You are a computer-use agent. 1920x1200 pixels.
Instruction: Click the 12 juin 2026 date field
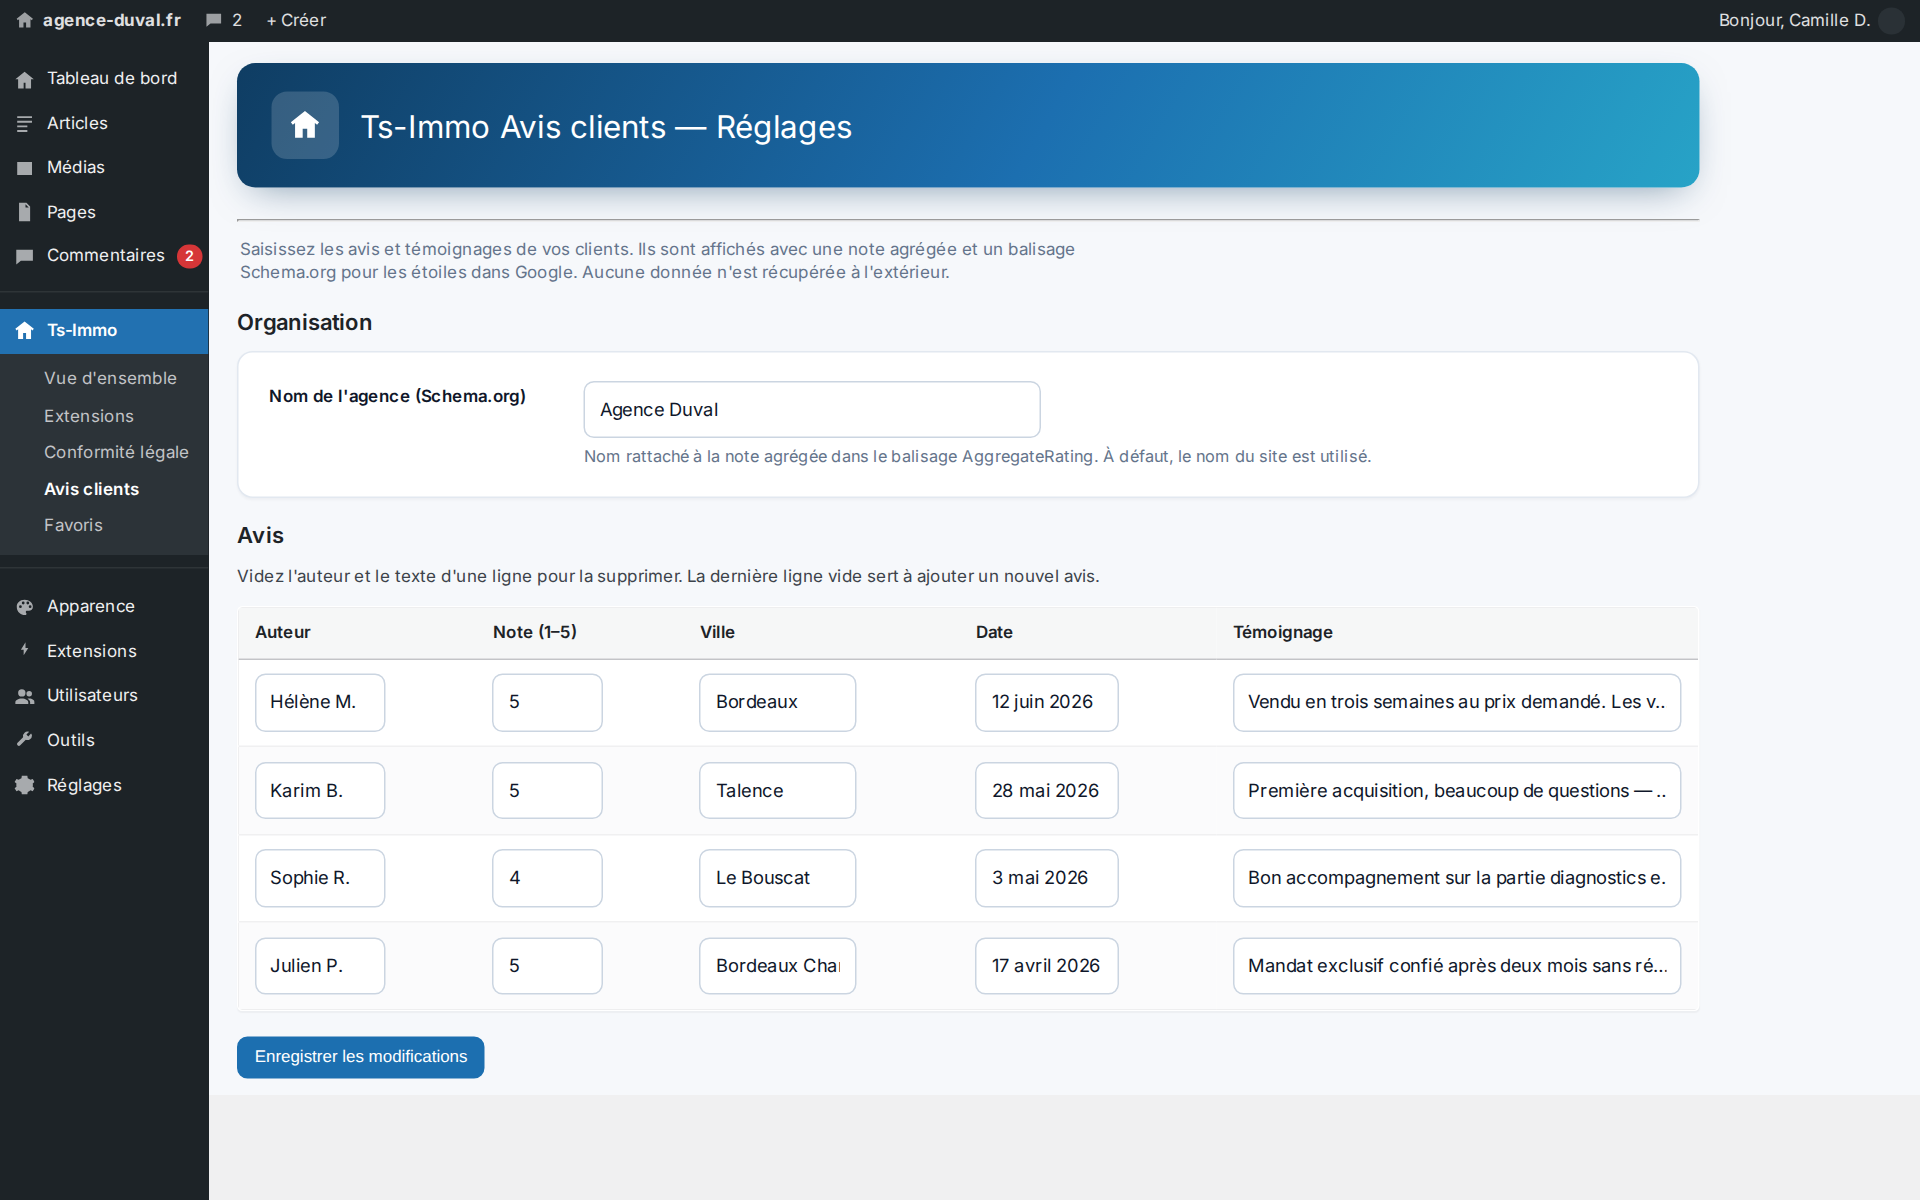[x=1046, y=702]
